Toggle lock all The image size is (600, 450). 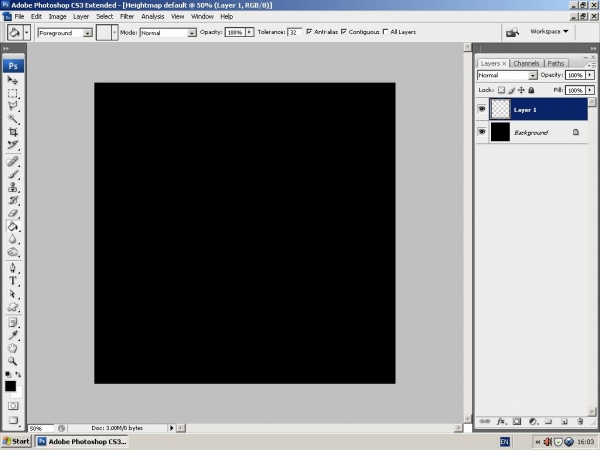click(x=531, y=90)
